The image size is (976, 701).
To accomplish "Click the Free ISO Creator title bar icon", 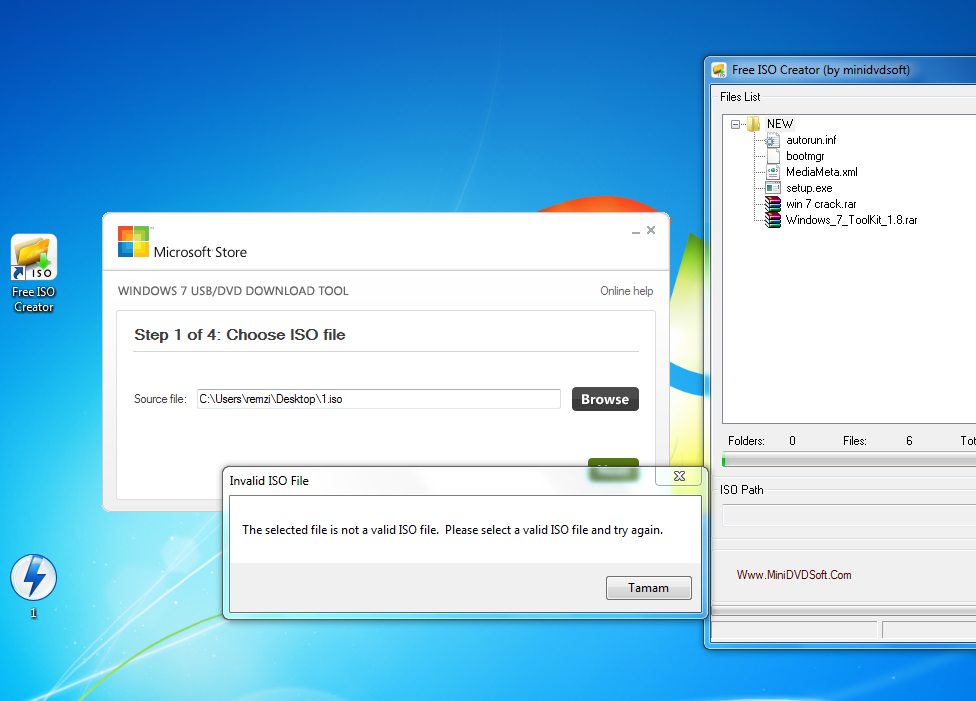I will tap(719, 70).
